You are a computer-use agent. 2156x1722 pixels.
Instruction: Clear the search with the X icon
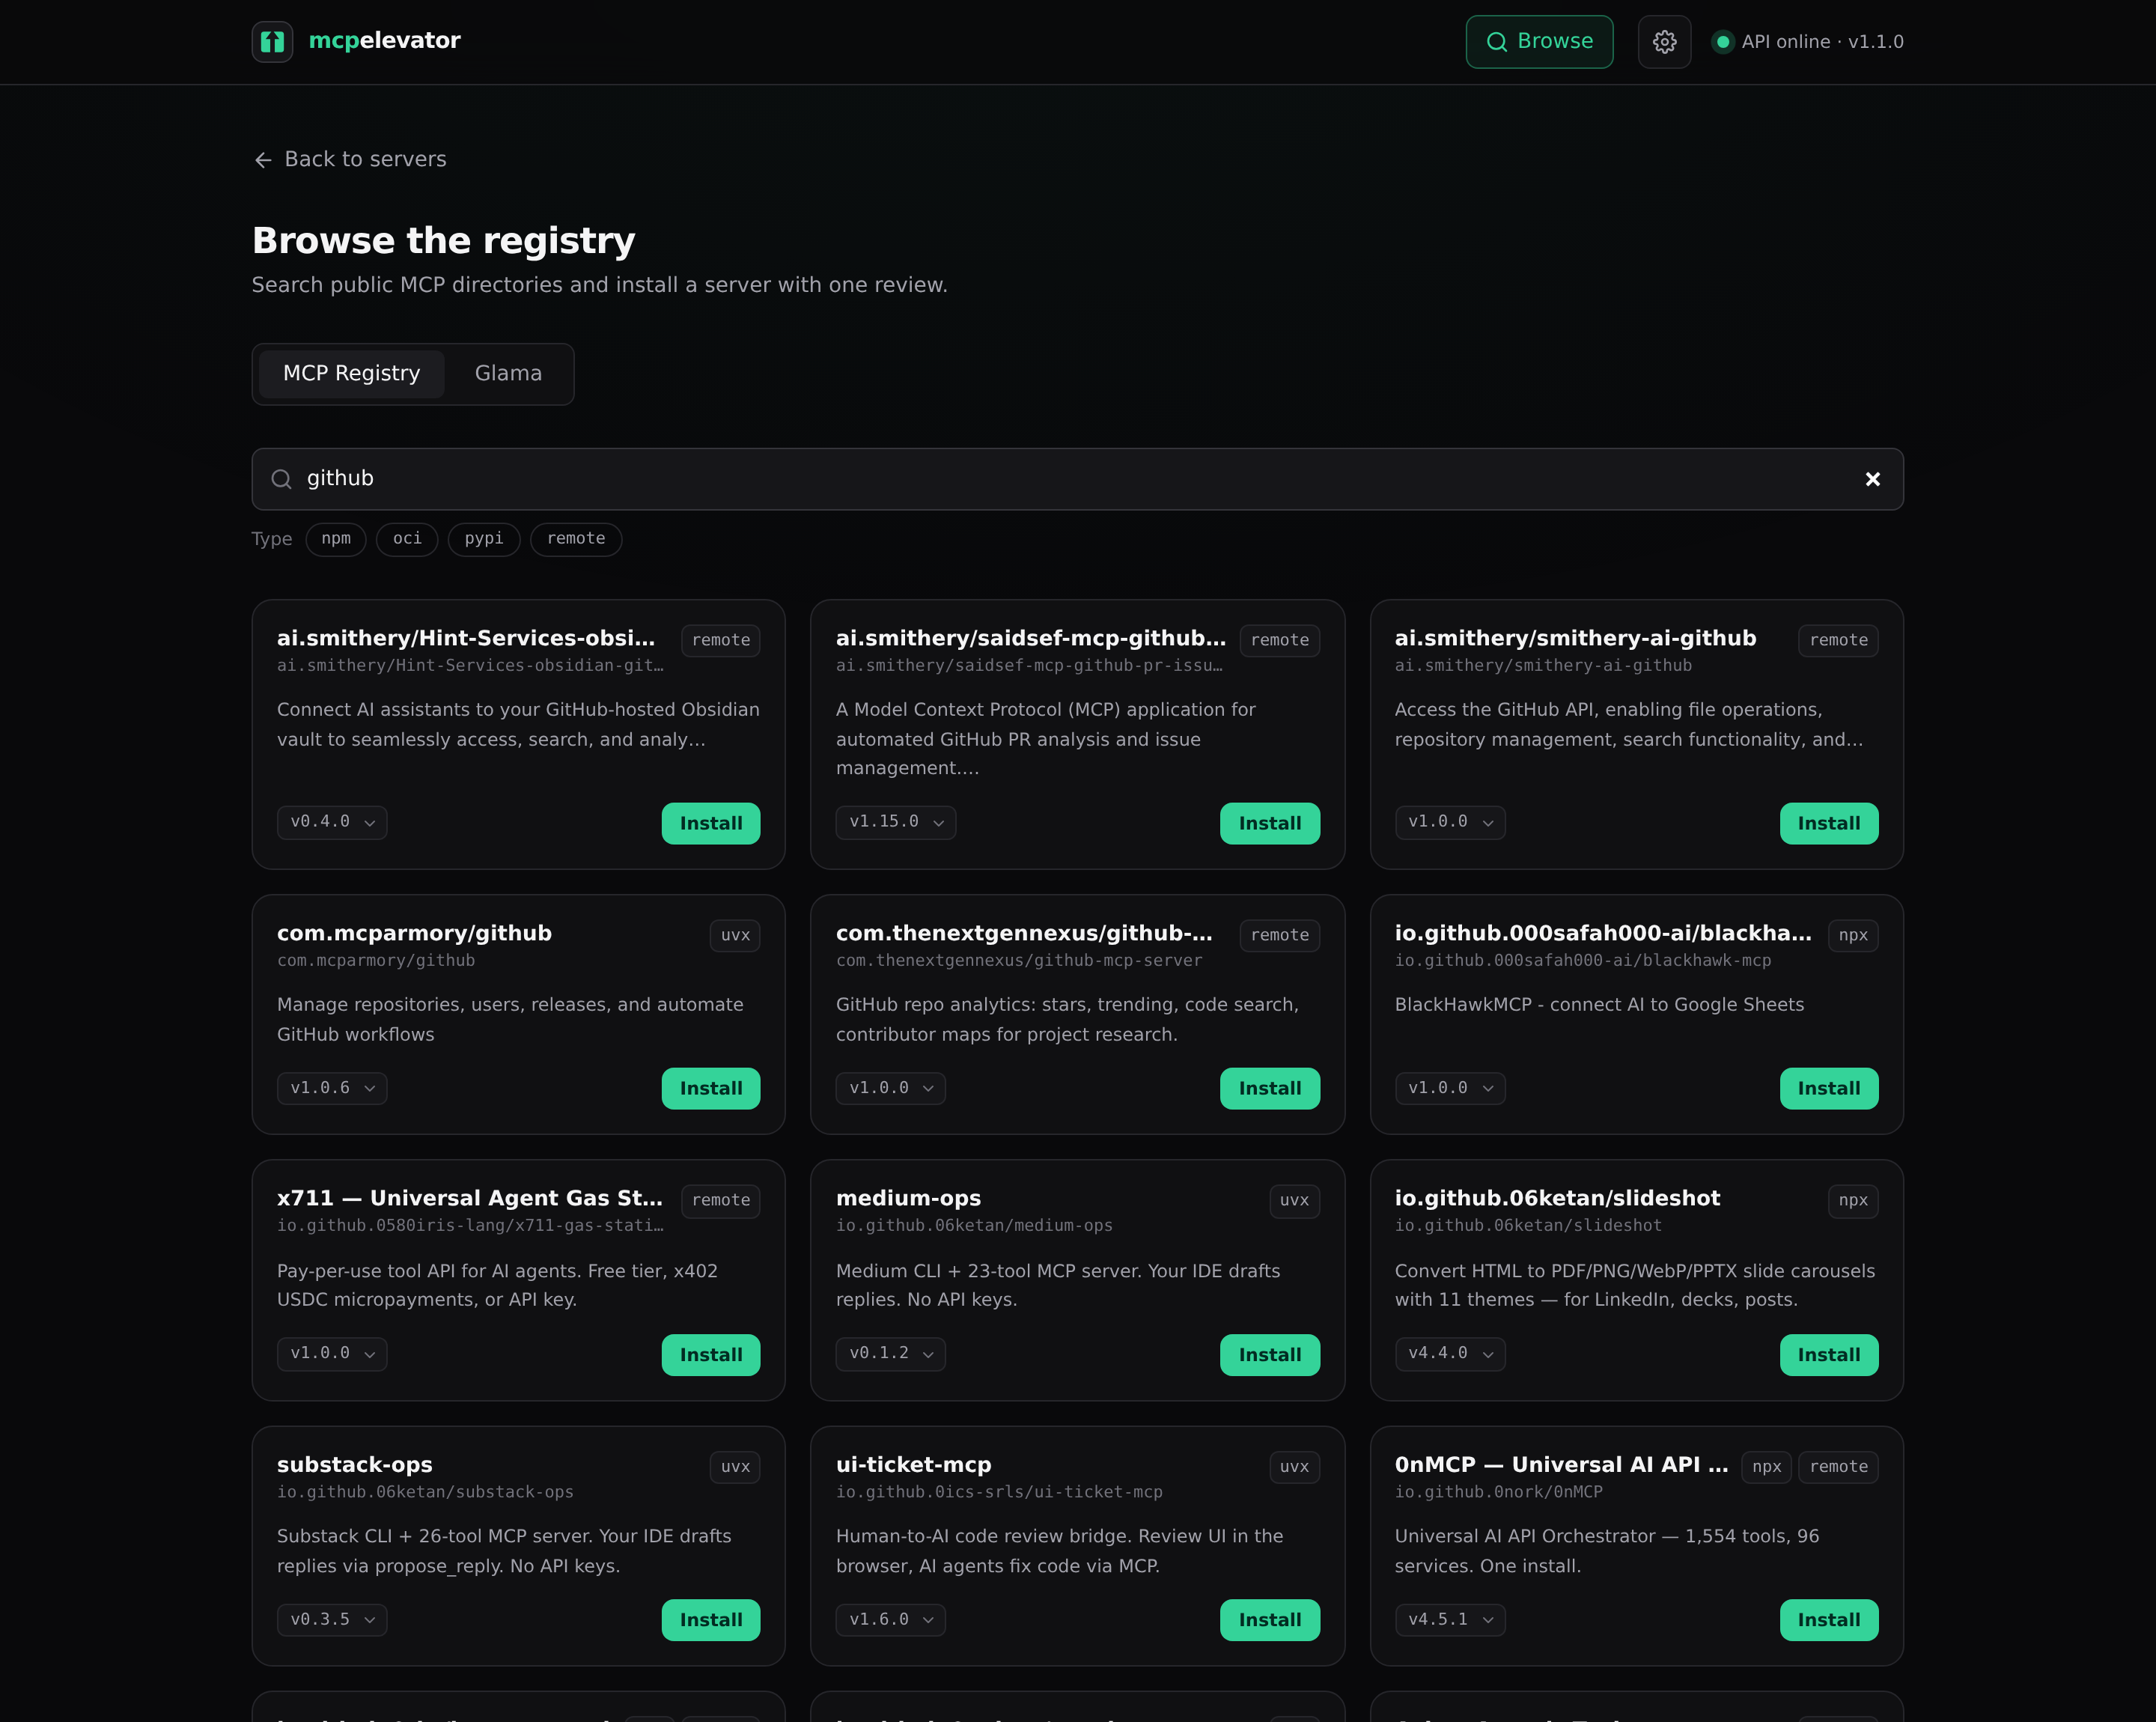(1872, 479)
